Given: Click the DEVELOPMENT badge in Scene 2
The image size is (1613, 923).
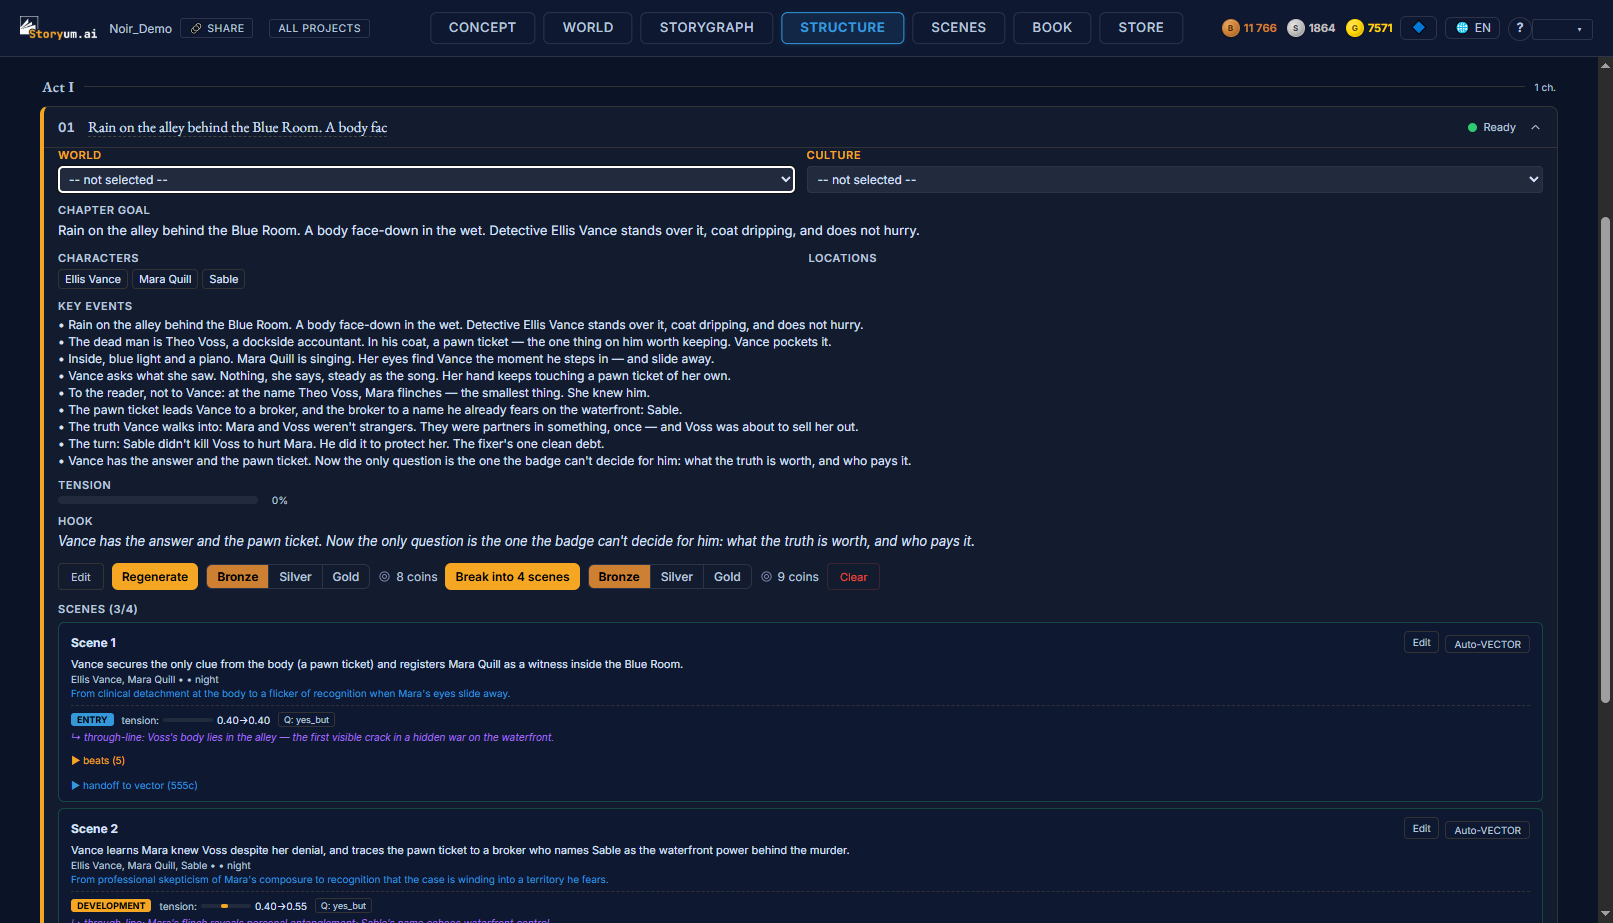Looking at the screenshot, I should pos(111,906).
